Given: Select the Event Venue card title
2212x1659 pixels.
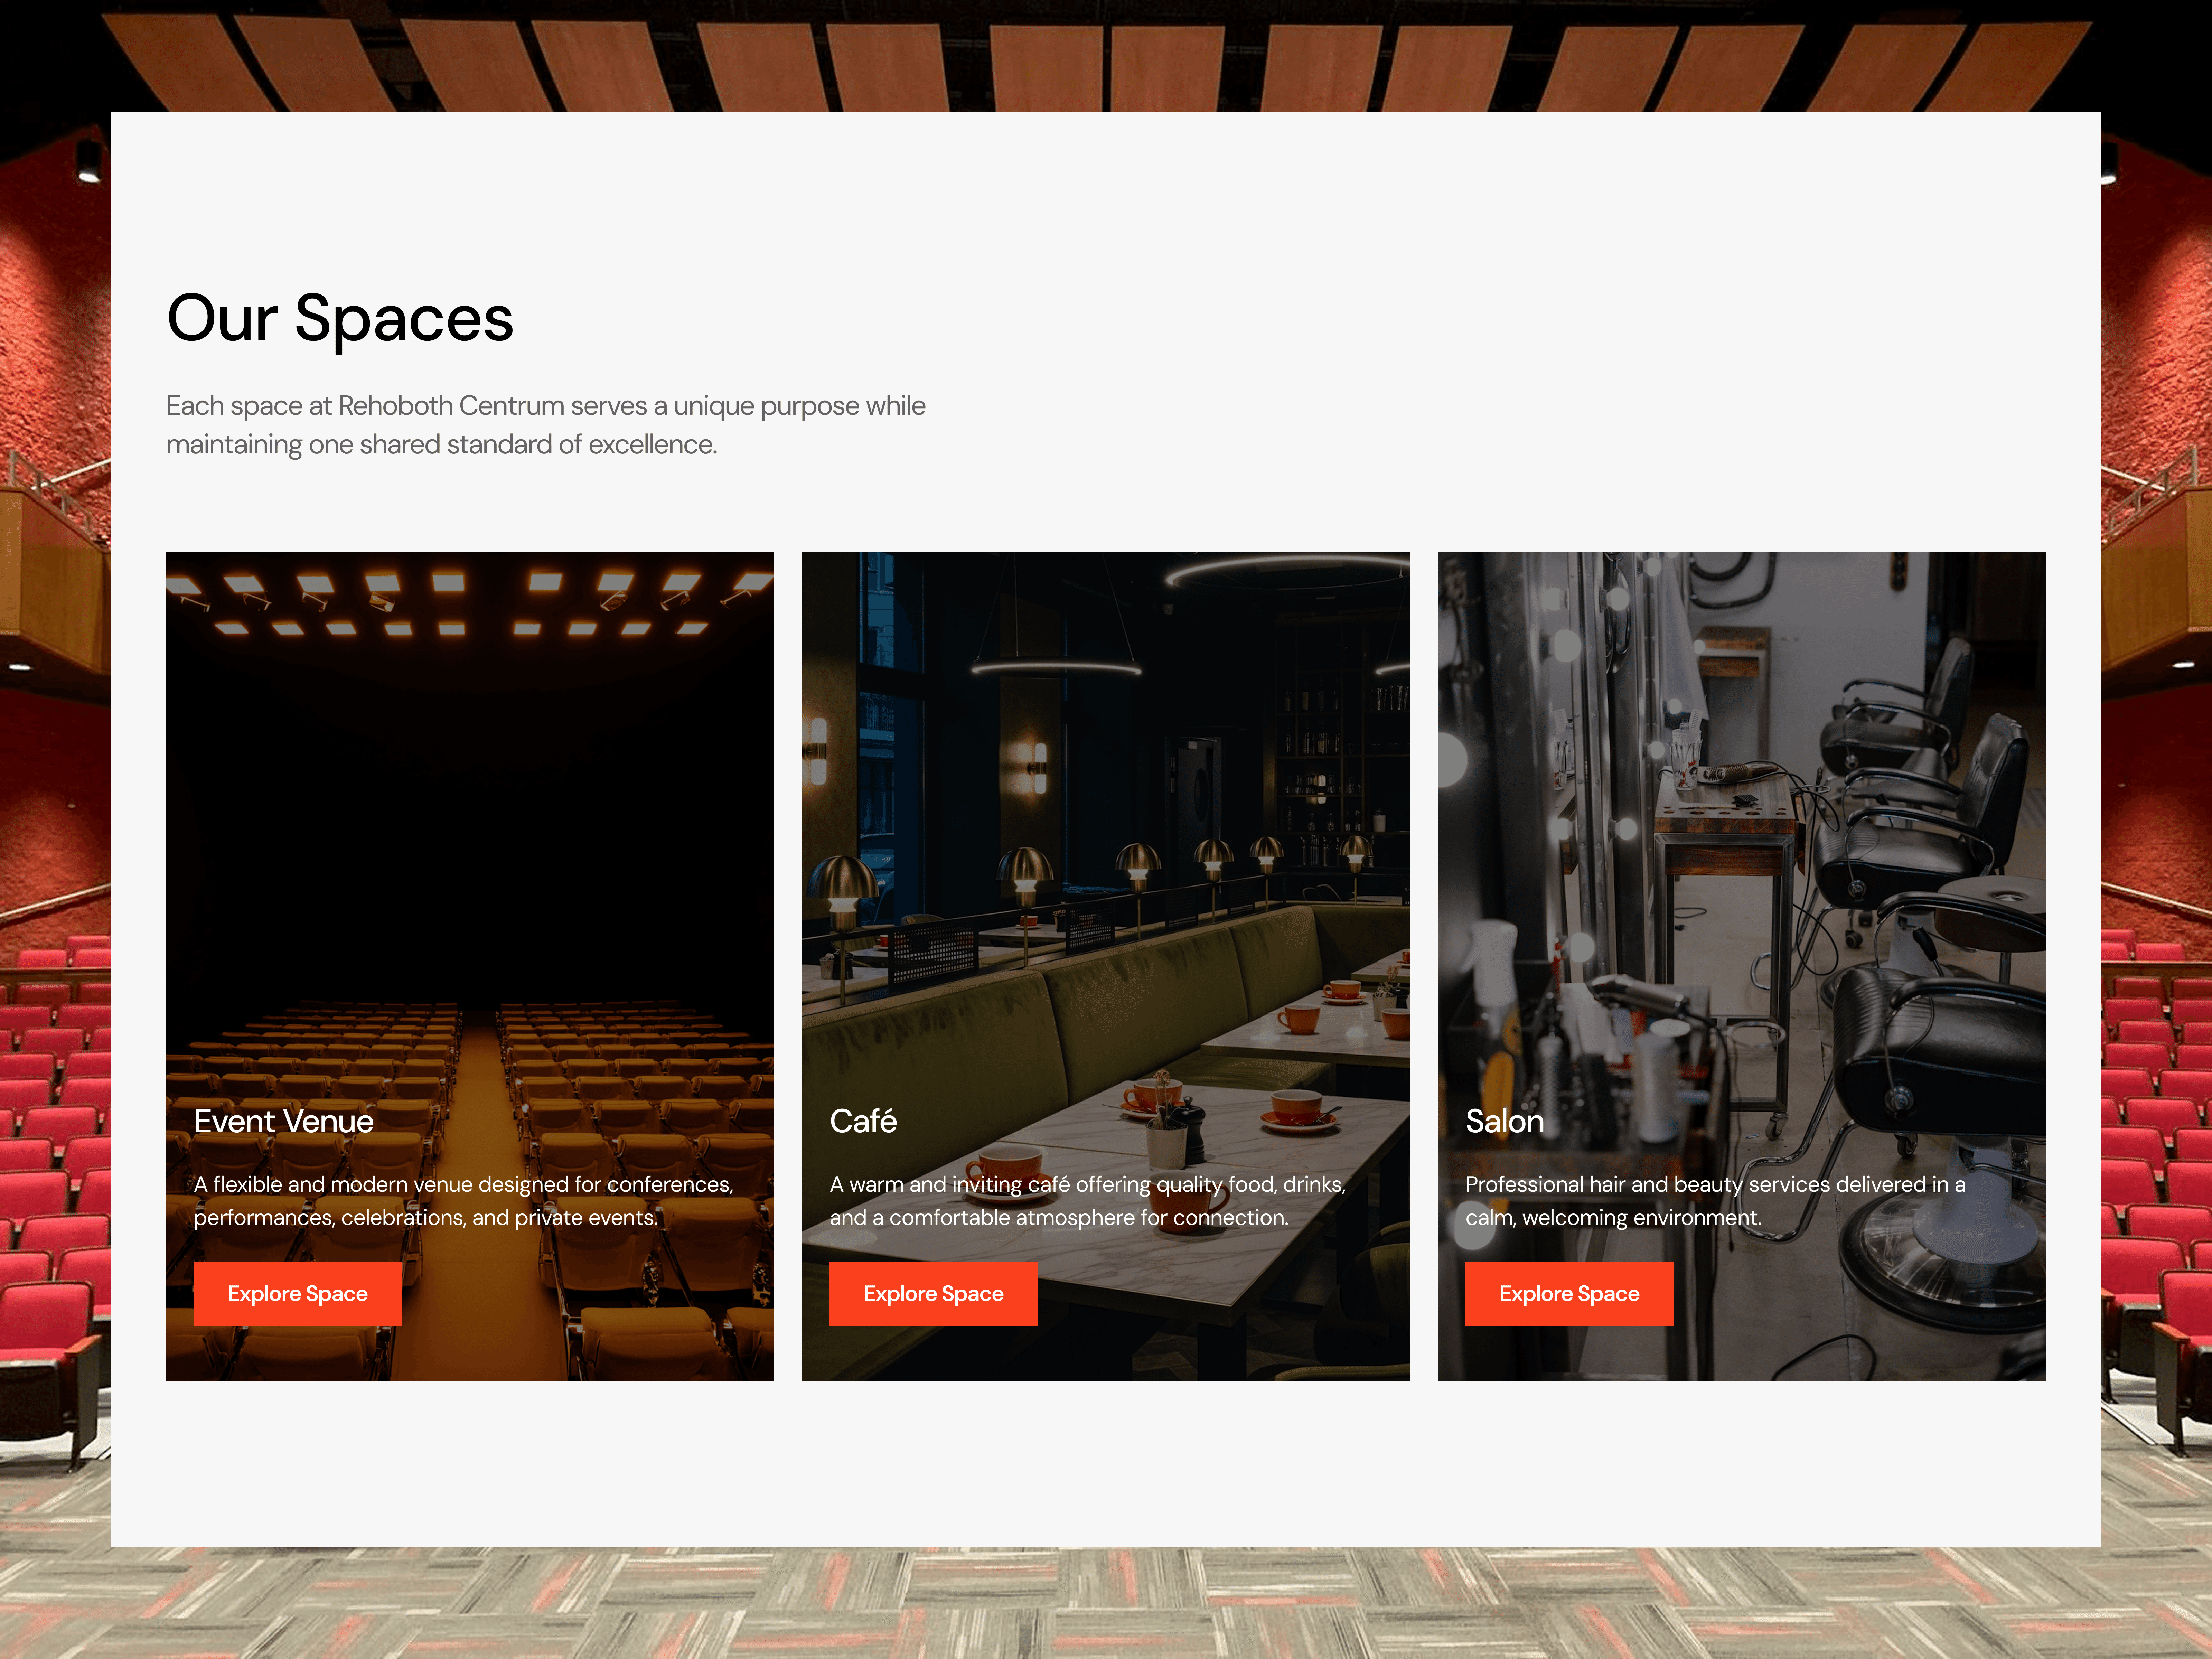Looking at the screenshot, I should [x=283, y=1121].
